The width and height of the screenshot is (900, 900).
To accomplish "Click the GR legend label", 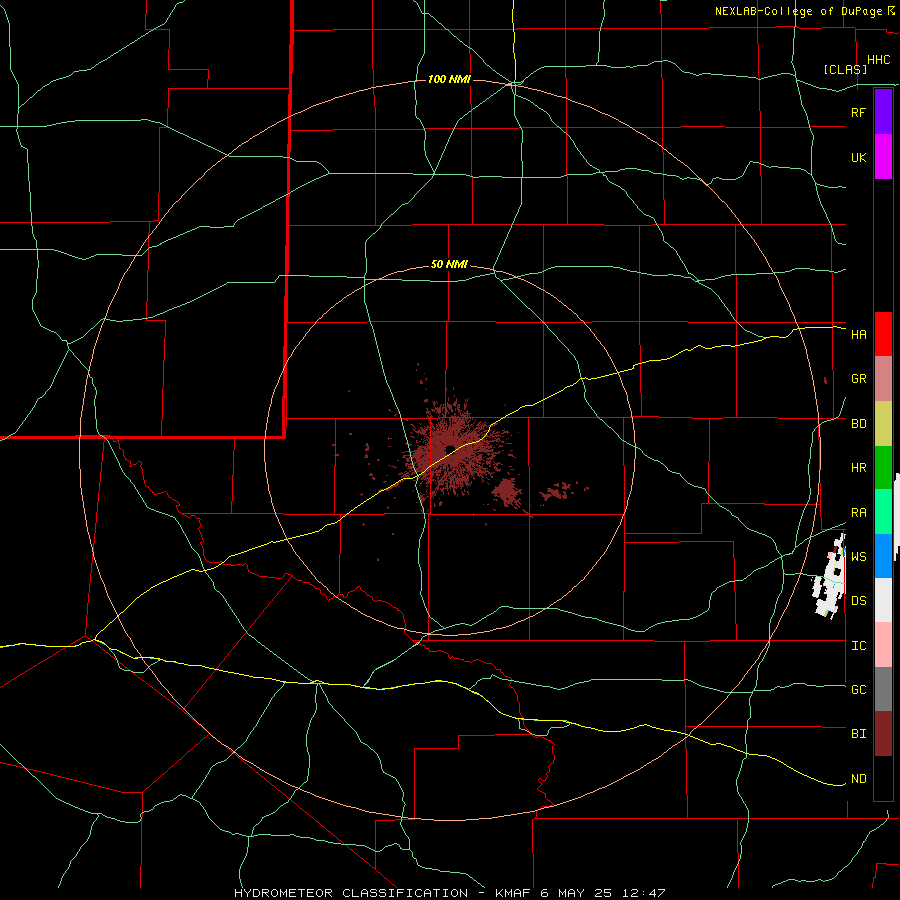I will point(858,379).
